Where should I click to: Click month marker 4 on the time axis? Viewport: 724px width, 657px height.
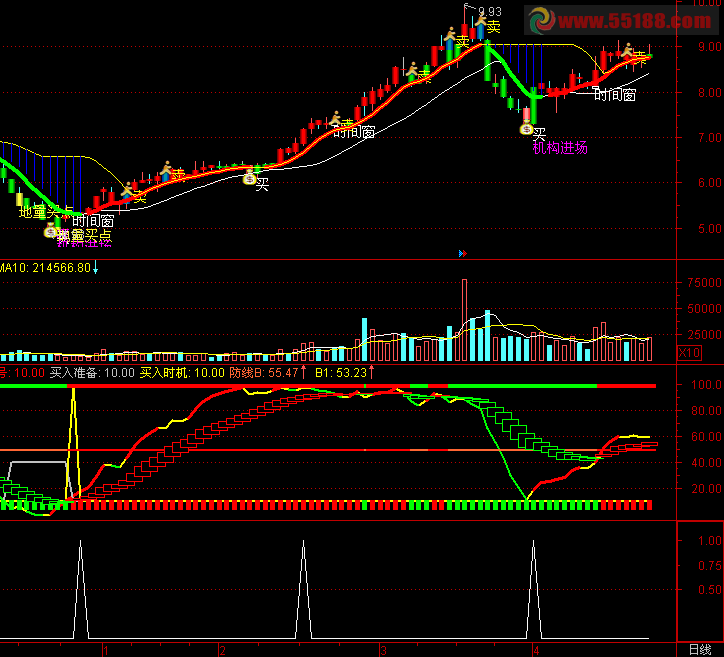pyautogui.click(x=536, y=651)
